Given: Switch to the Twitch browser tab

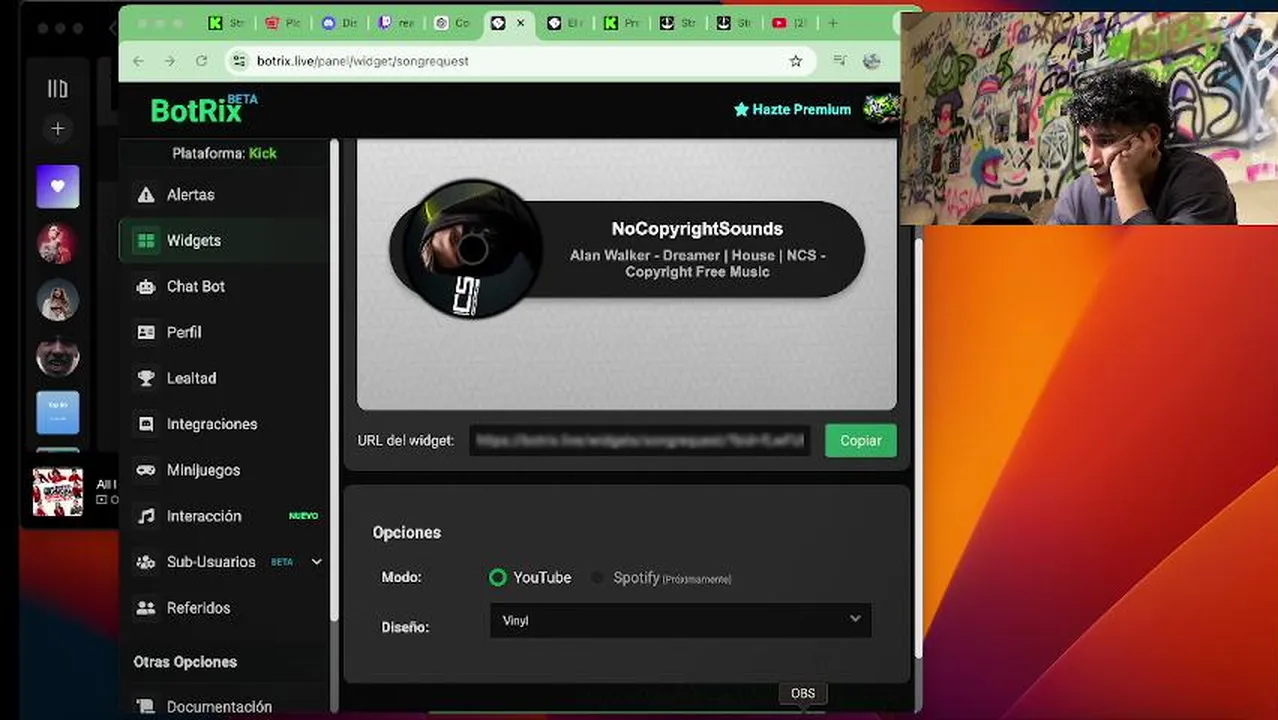Looking at the screenshot, I should coord(395,23).
